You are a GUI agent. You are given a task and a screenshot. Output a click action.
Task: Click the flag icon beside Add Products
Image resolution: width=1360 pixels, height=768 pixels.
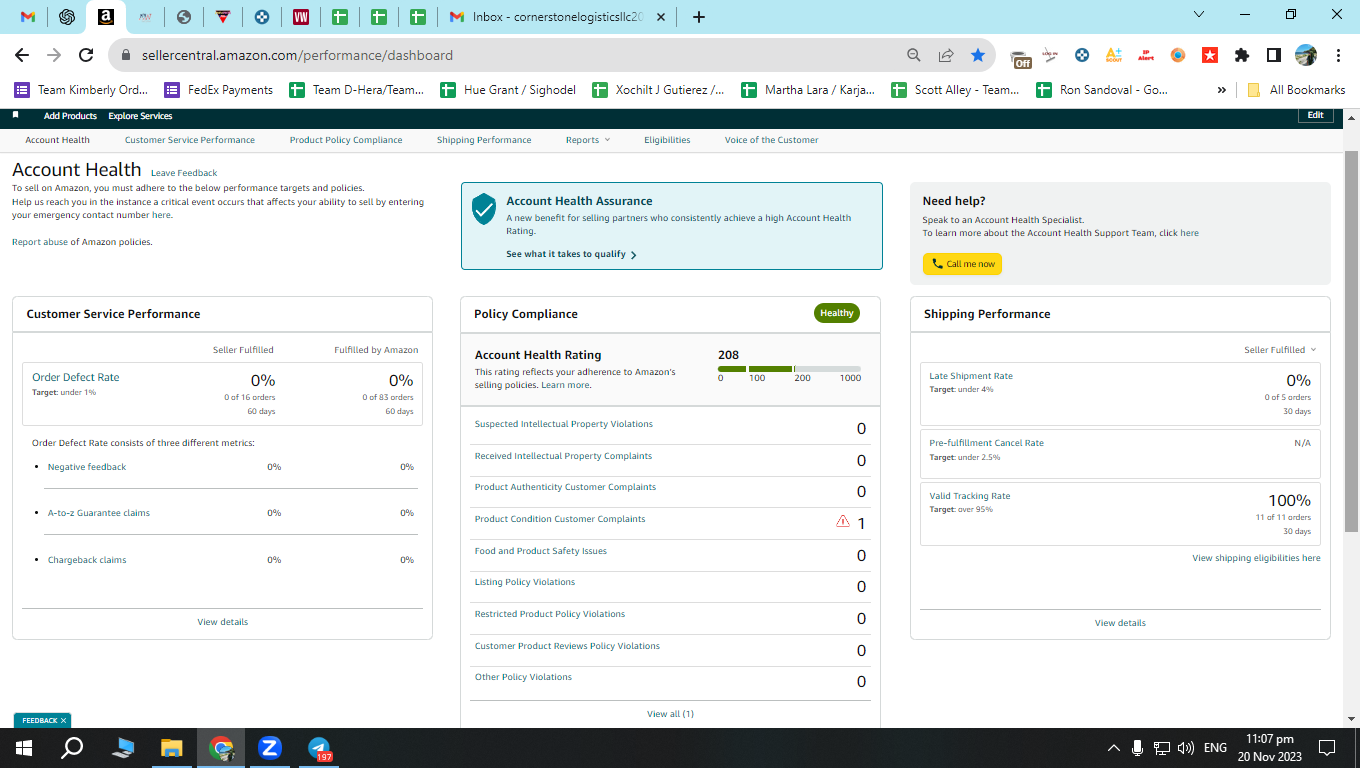click(x=15, y=115)
